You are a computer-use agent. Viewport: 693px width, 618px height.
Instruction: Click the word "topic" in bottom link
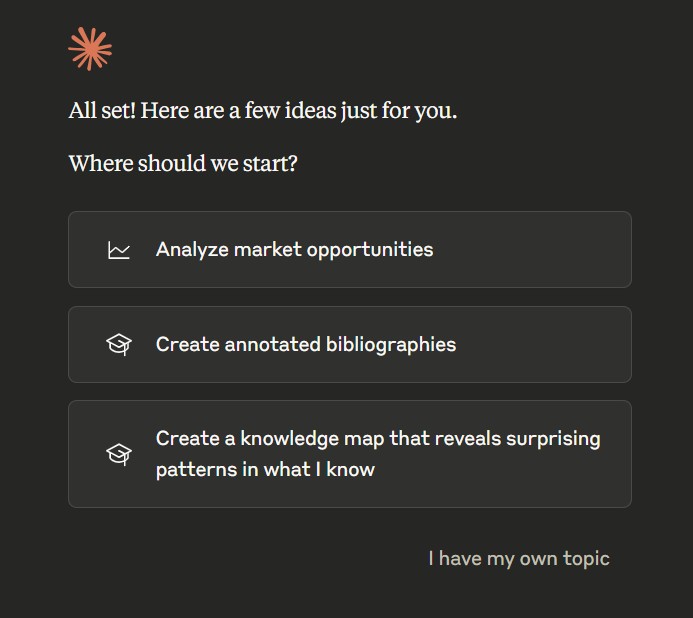(585, 558)
